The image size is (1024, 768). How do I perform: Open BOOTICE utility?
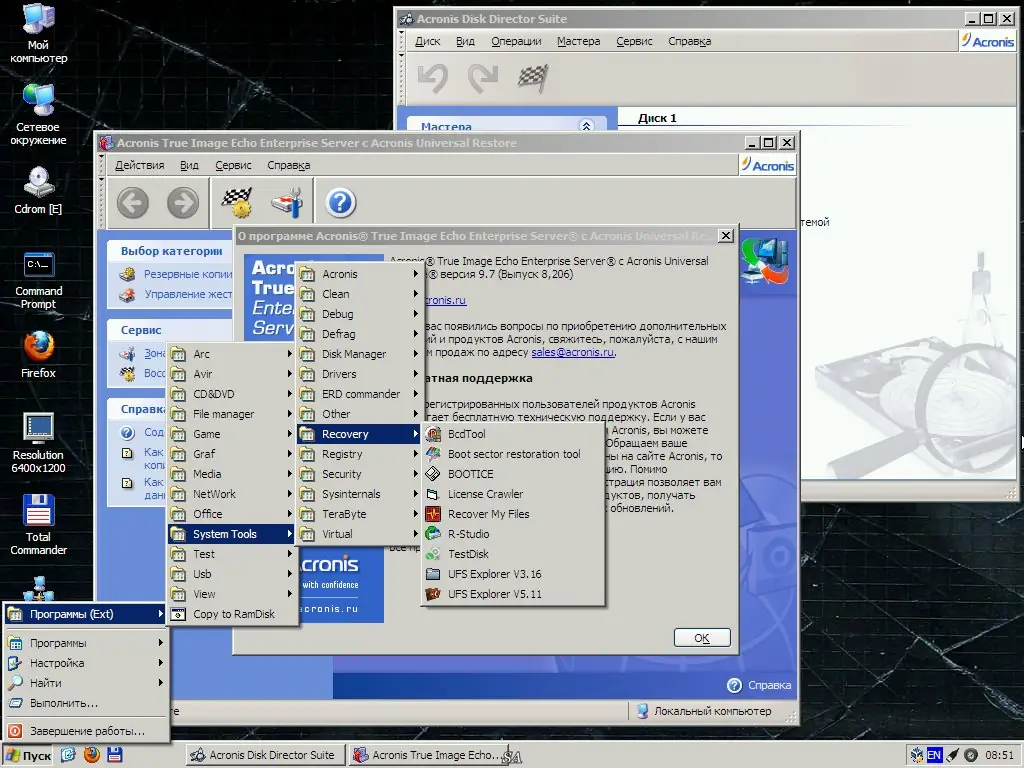tap(513, 474)
